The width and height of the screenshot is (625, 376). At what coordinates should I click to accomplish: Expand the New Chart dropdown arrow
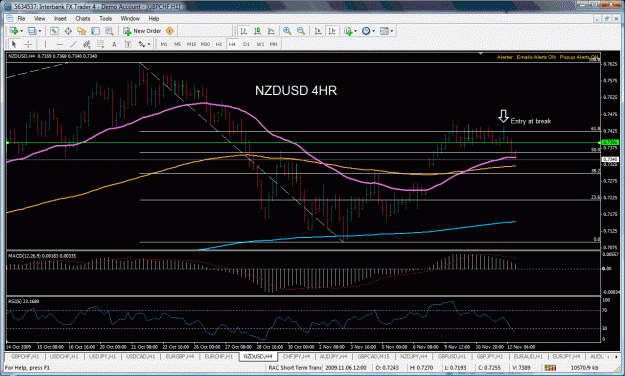21,31
